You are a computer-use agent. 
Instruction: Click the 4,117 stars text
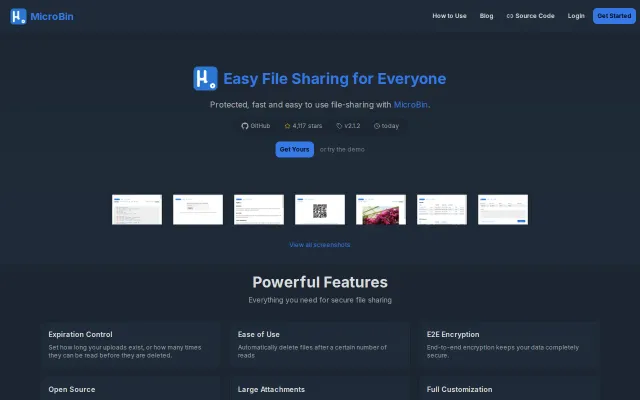(x=307, y=126)
